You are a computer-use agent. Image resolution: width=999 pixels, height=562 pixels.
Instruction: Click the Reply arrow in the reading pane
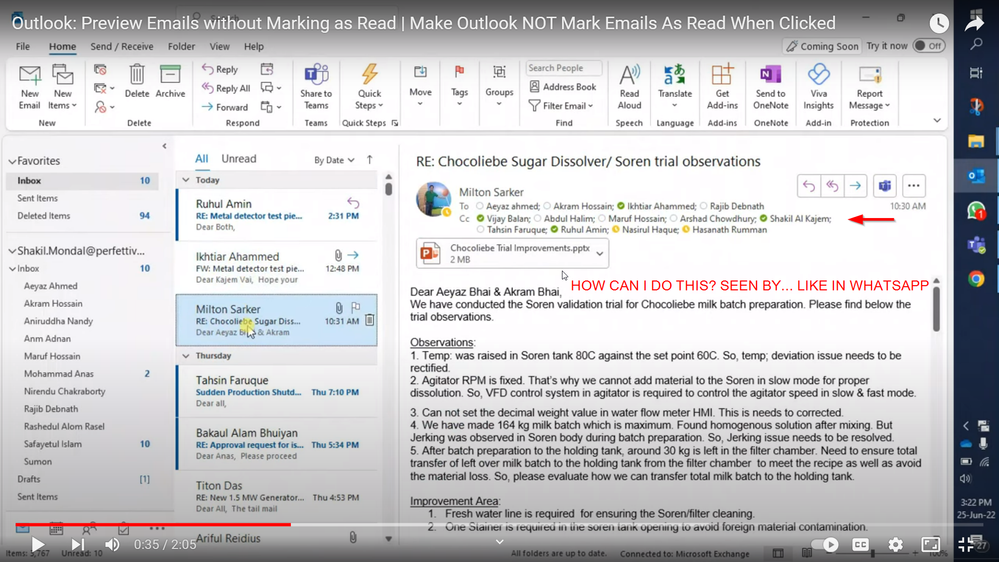coord(809,186)
